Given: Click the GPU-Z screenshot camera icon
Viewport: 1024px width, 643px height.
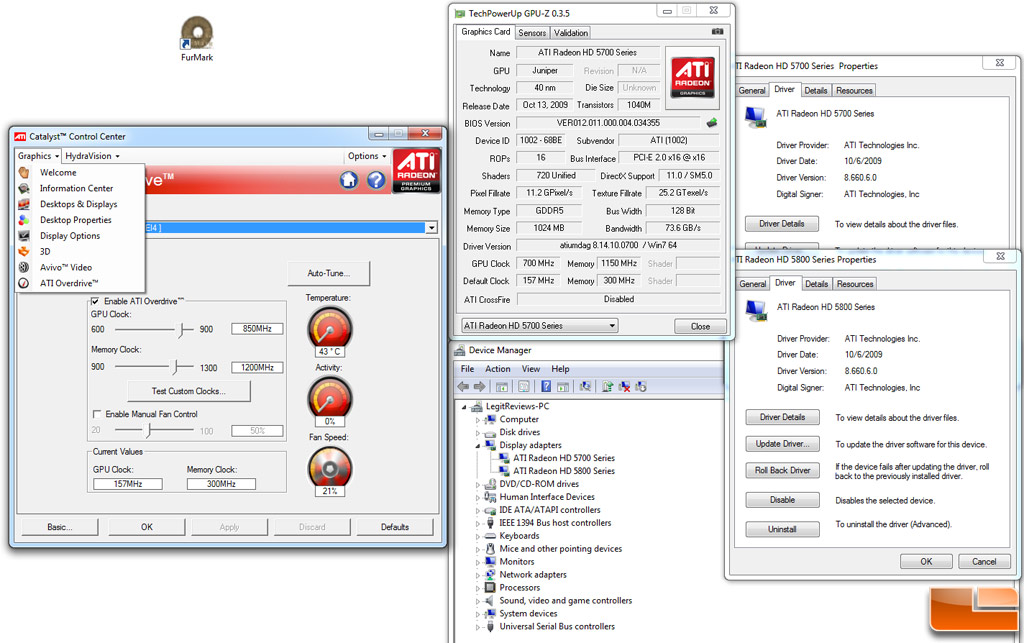Looking at the screenshot, I should click(x=717, y=31).
